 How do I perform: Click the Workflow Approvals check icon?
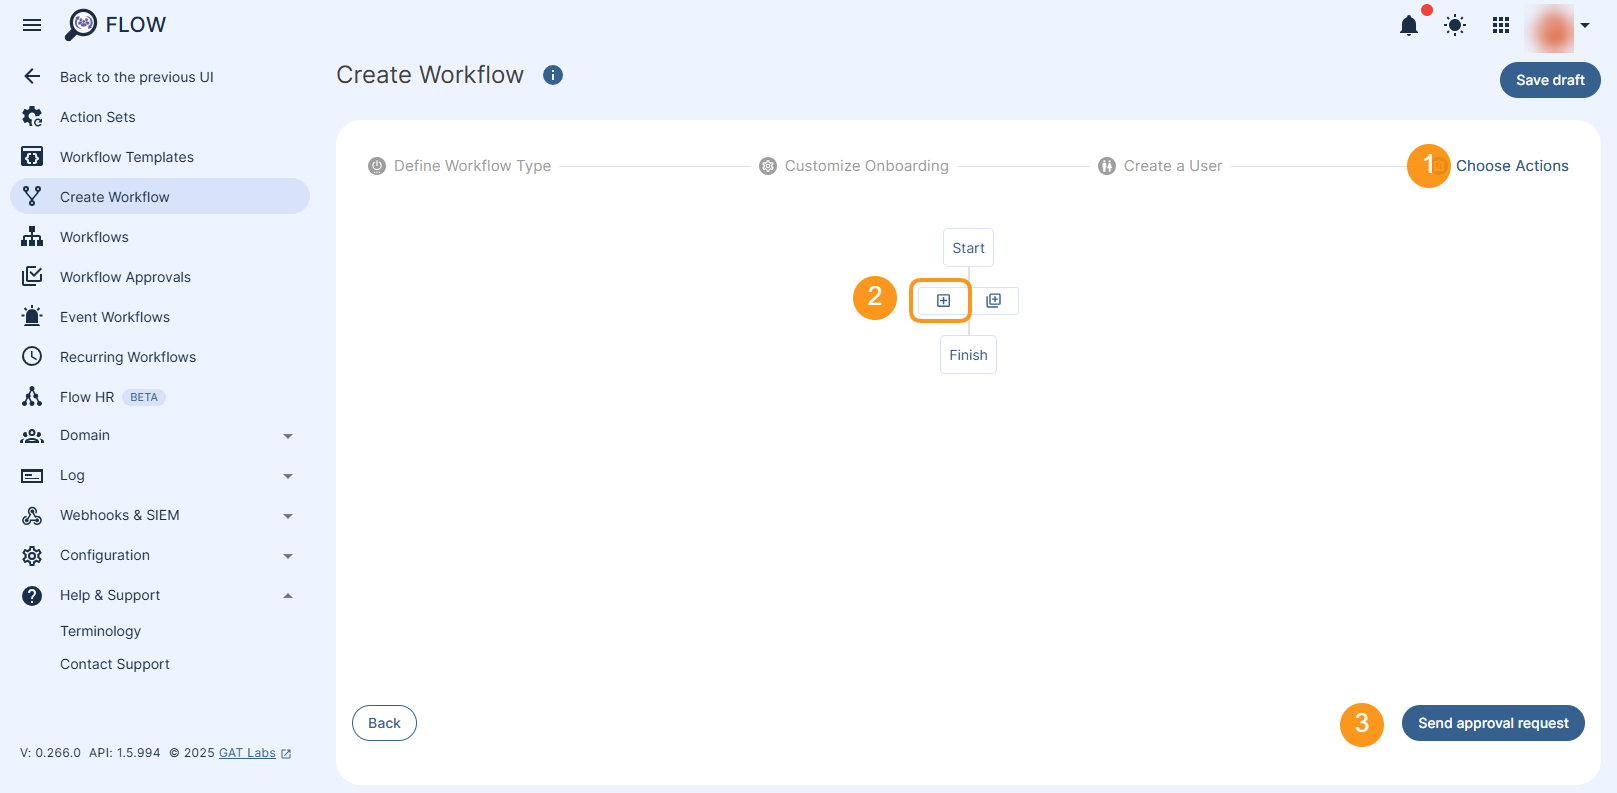(x=32, y=276)
